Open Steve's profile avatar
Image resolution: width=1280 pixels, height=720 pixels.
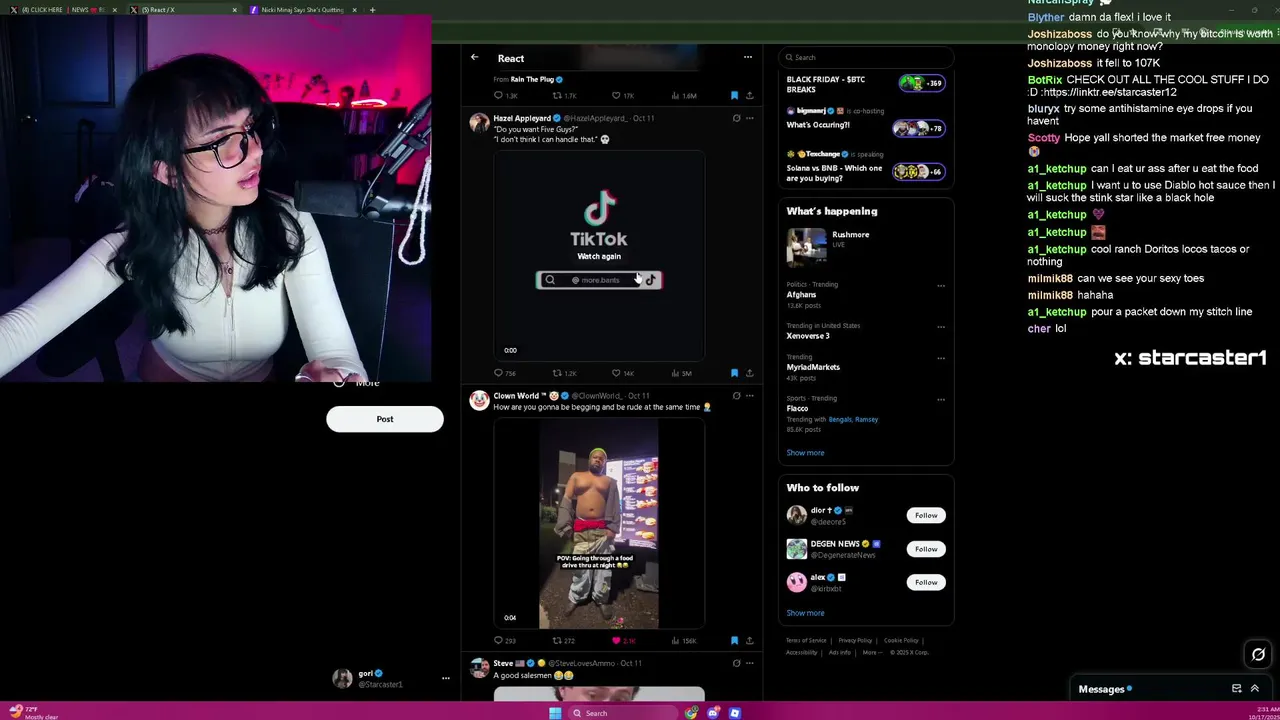(479, 668)
